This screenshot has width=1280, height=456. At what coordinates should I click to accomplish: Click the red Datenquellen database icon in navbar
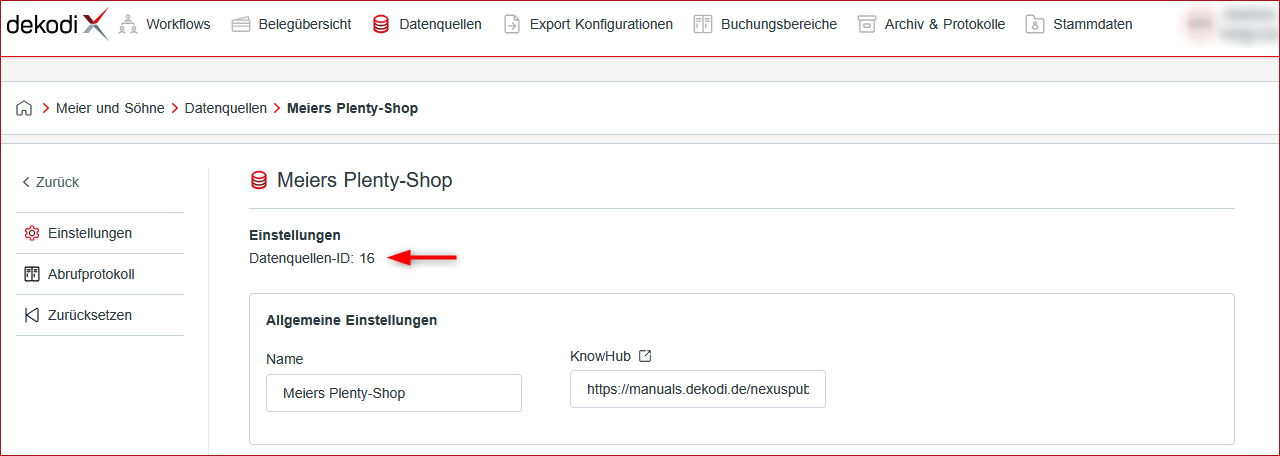tap(381, 24)
